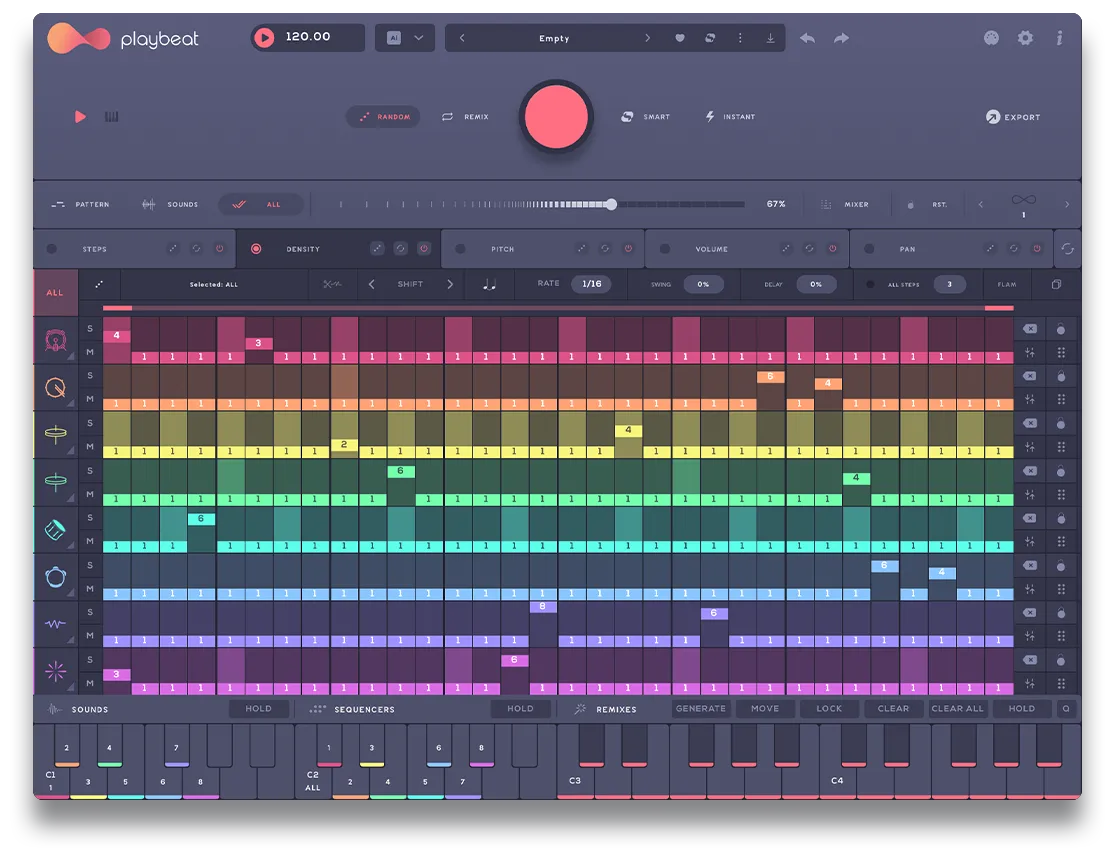Open the RATE 1/16 dropdown

point(592,284)
